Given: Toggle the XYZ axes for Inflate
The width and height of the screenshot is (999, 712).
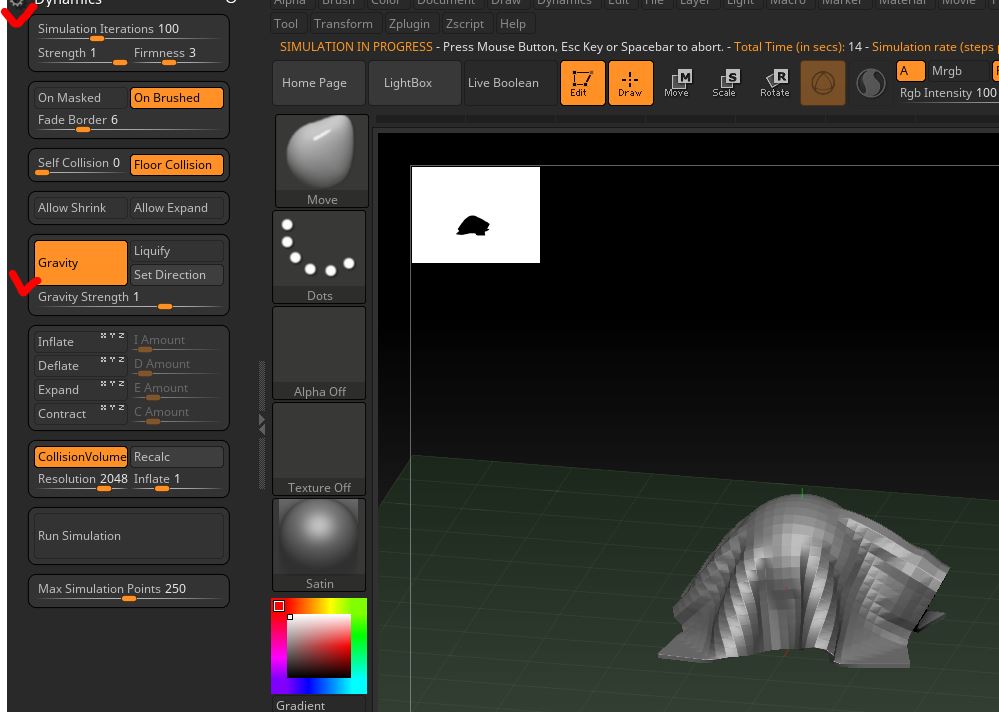Looking at the screenshot, I should click(112, 336).
